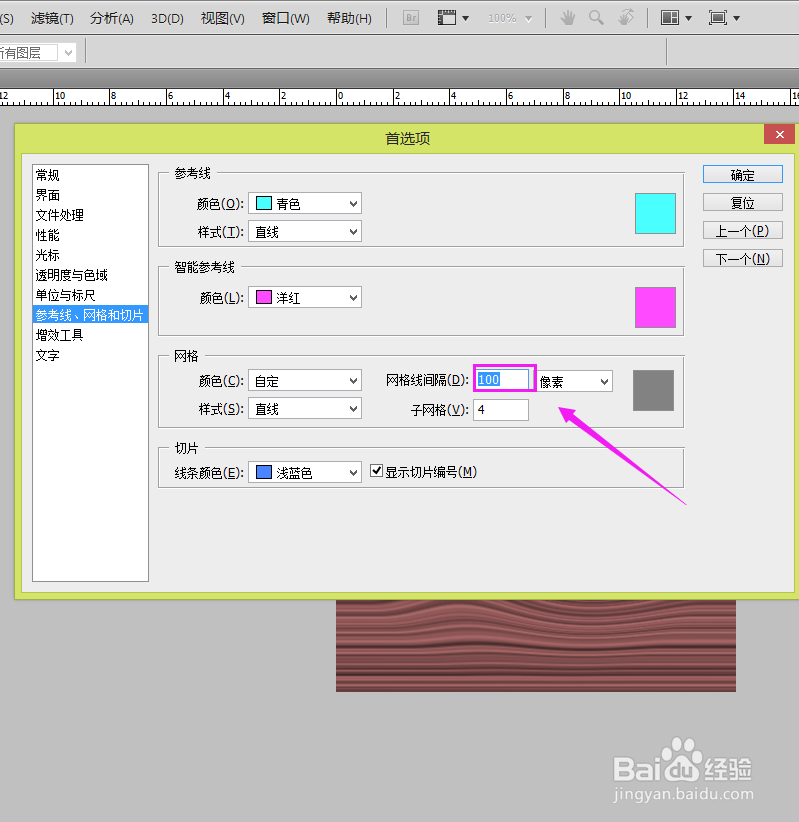
Task: Open the 帮助(H) menu
Action: (x=349, y=18)
